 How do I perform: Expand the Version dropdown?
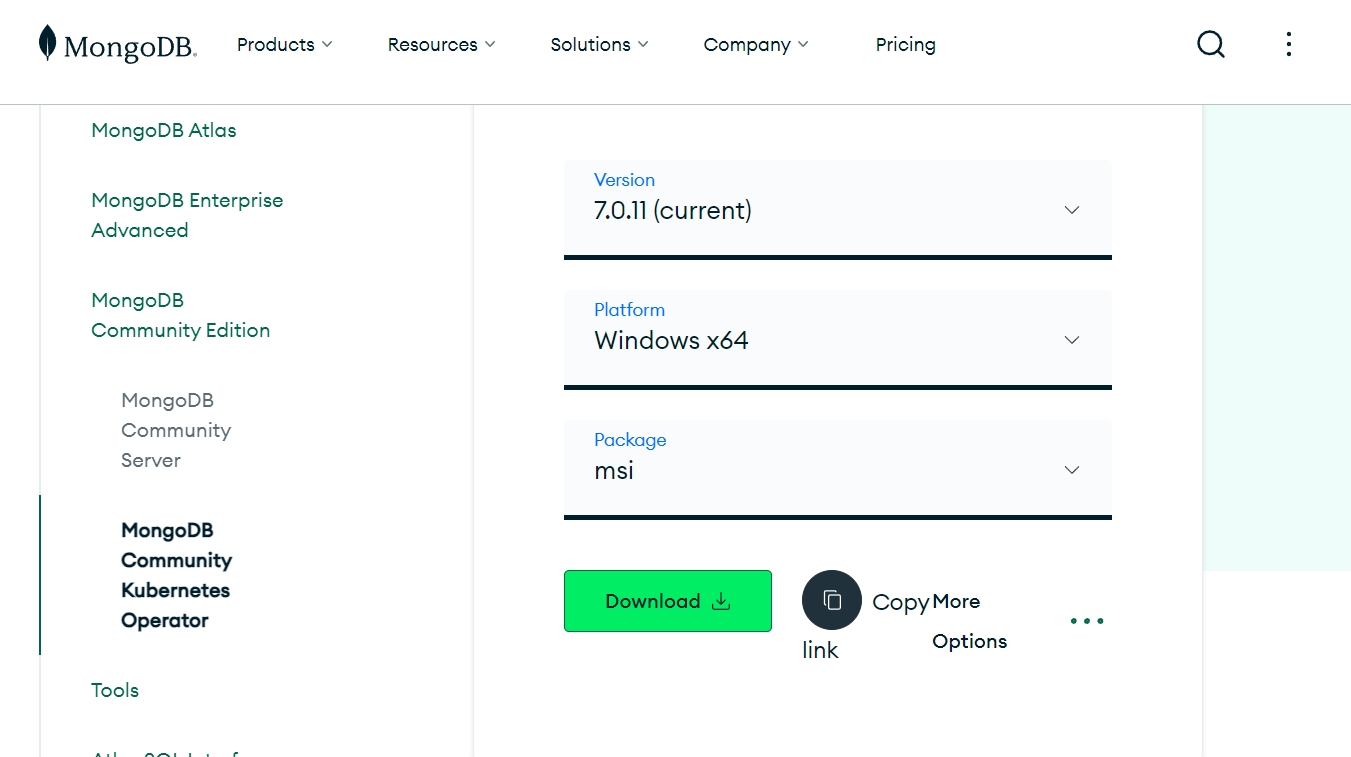[837, 210]
